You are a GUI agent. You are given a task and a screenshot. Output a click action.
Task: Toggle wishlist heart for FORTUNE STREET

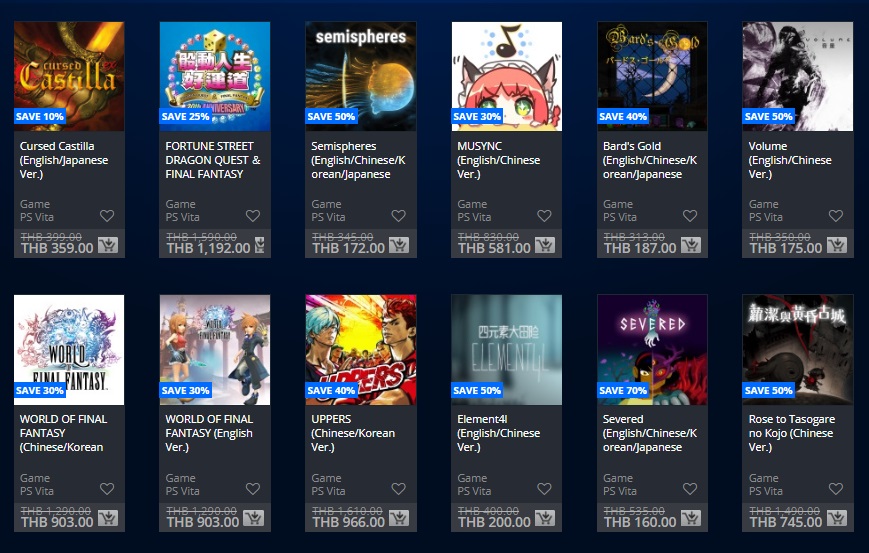coord(253,216)
